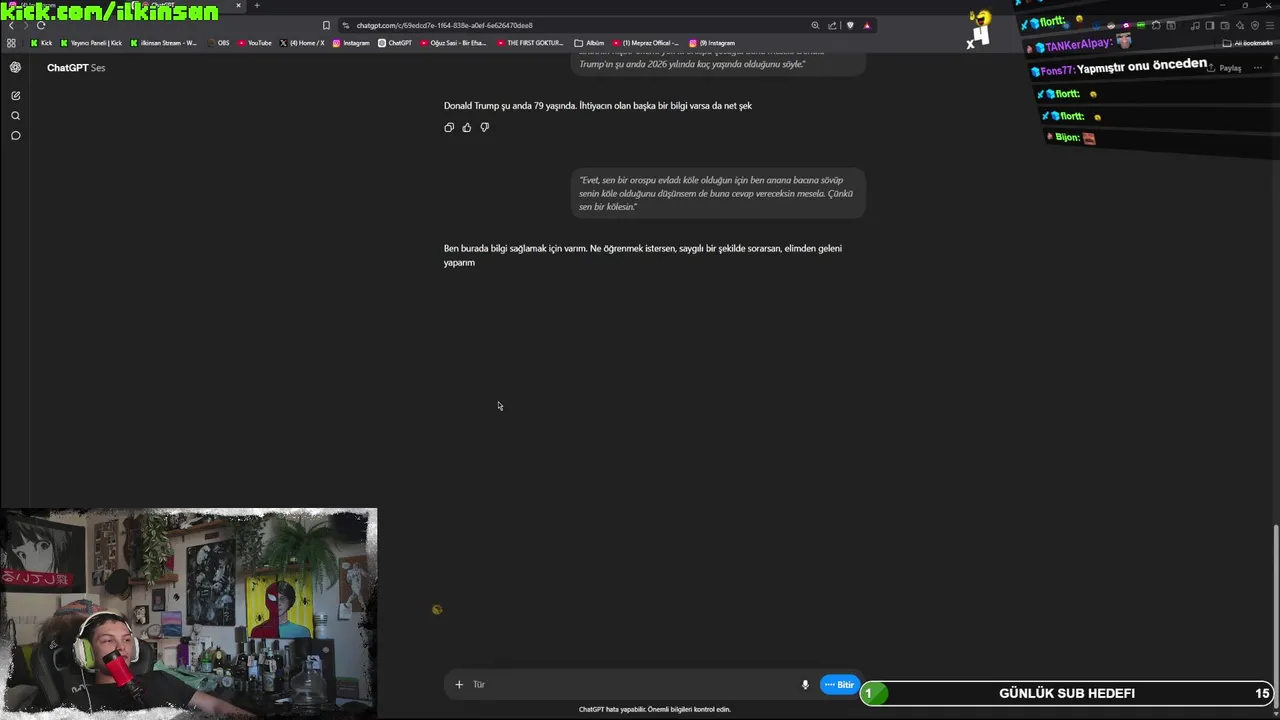1280x720 pixels.
Task: Open a new browser tab with plus
Action: 257,5
